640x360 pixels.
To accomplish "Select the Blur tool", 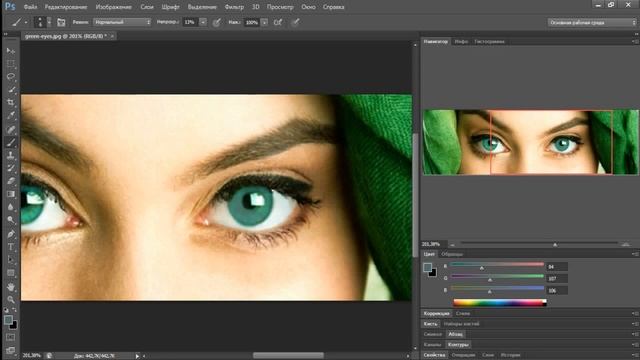I will click(x=11, y=207).
